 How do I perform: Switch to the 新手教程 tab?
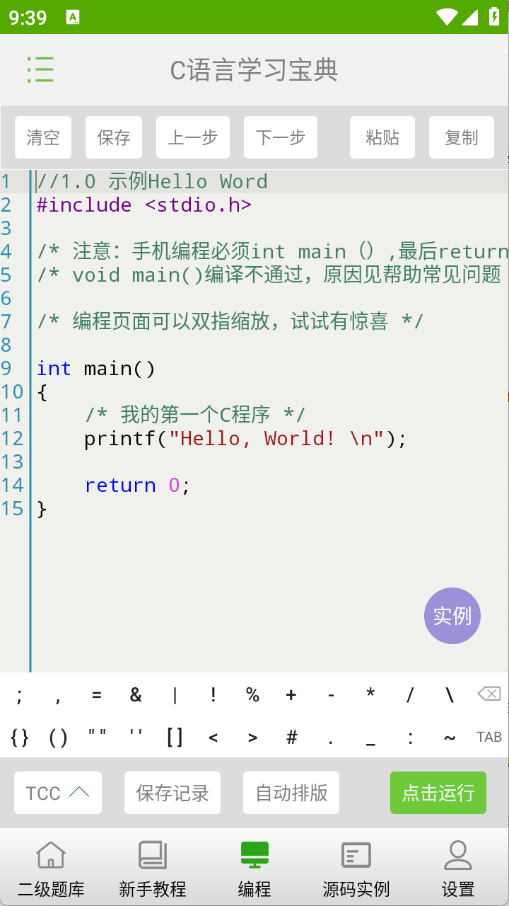[x=153, y=868]
